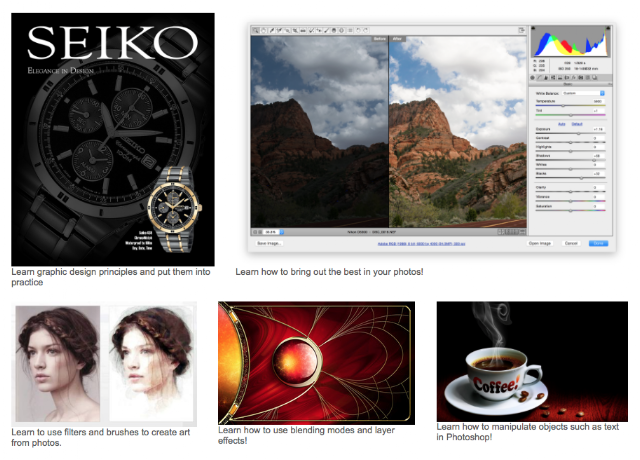Select the Hand tool in Camera Raw toolbar
The width and height of the screenshot is (640, 460).
tap(264, 31)
